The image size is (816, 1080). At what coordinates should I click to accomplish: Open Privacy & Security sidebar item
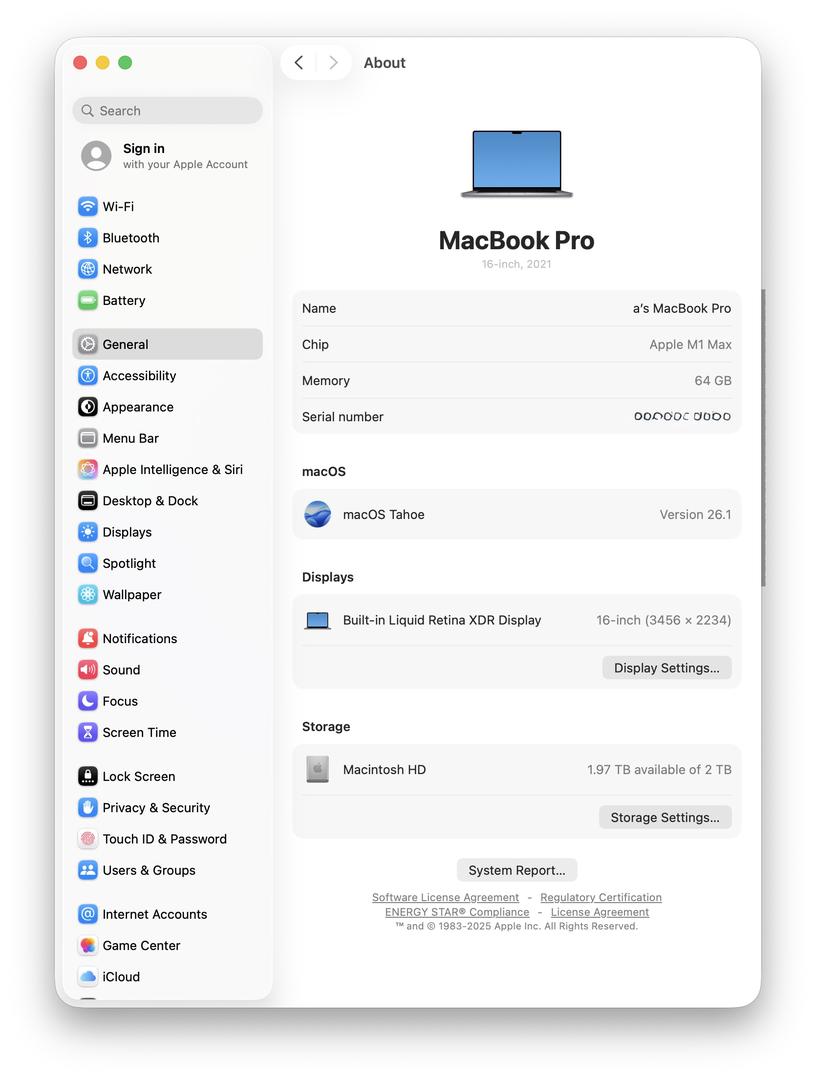(x=156, y=808)
